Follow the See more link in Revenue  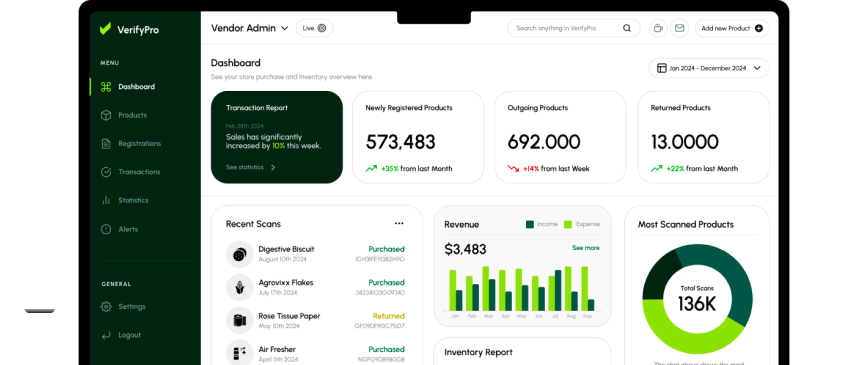pos(586,248)
